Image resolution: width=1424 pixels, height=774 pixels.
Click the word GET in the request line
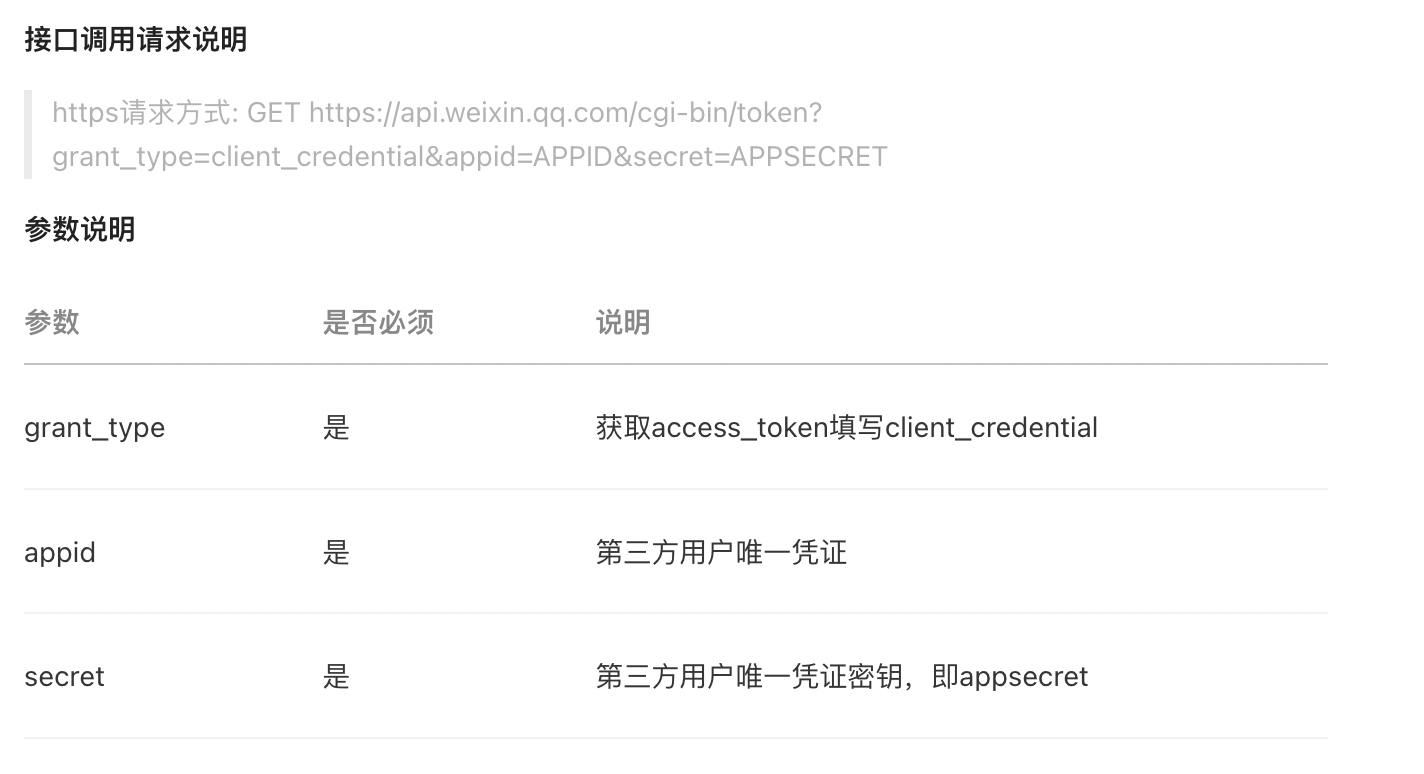tap(274, 113)
